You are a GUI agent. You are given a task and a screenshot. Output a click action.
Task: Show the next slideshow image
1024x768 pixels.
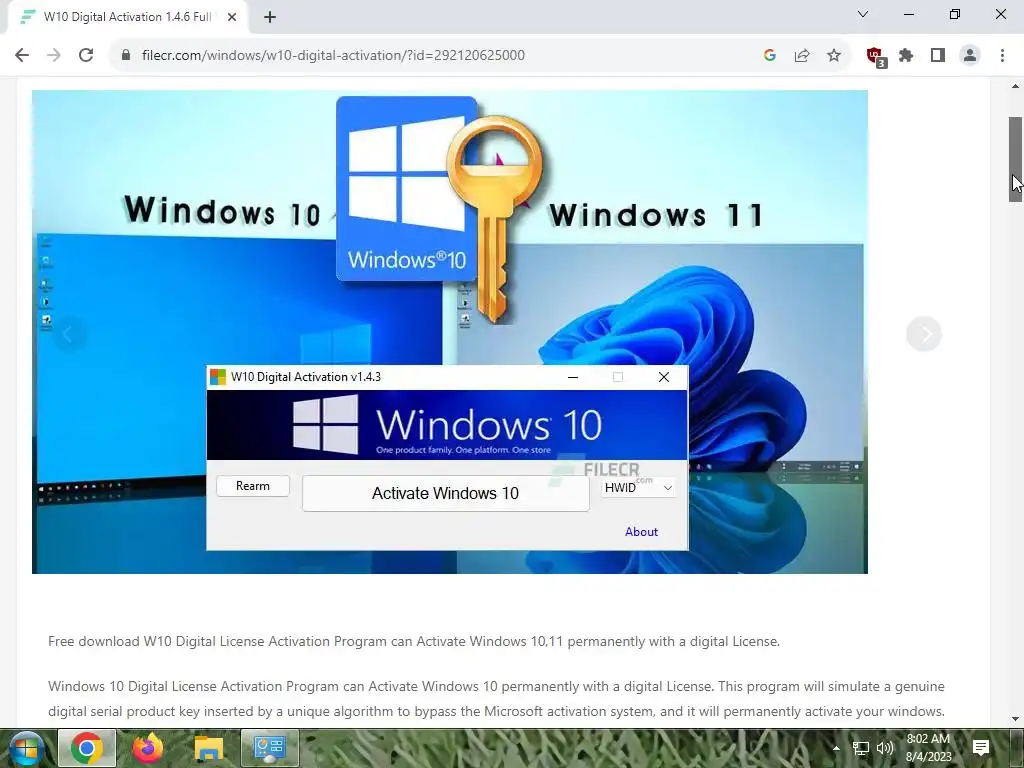(x=924, y=334)
